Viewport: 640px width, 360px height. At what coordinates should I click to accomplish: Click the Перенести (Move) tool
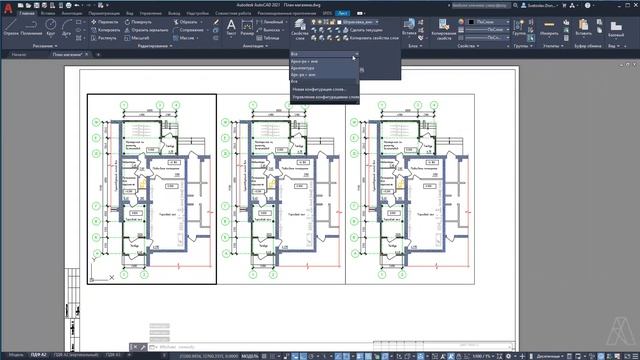(x=104, y=22)
